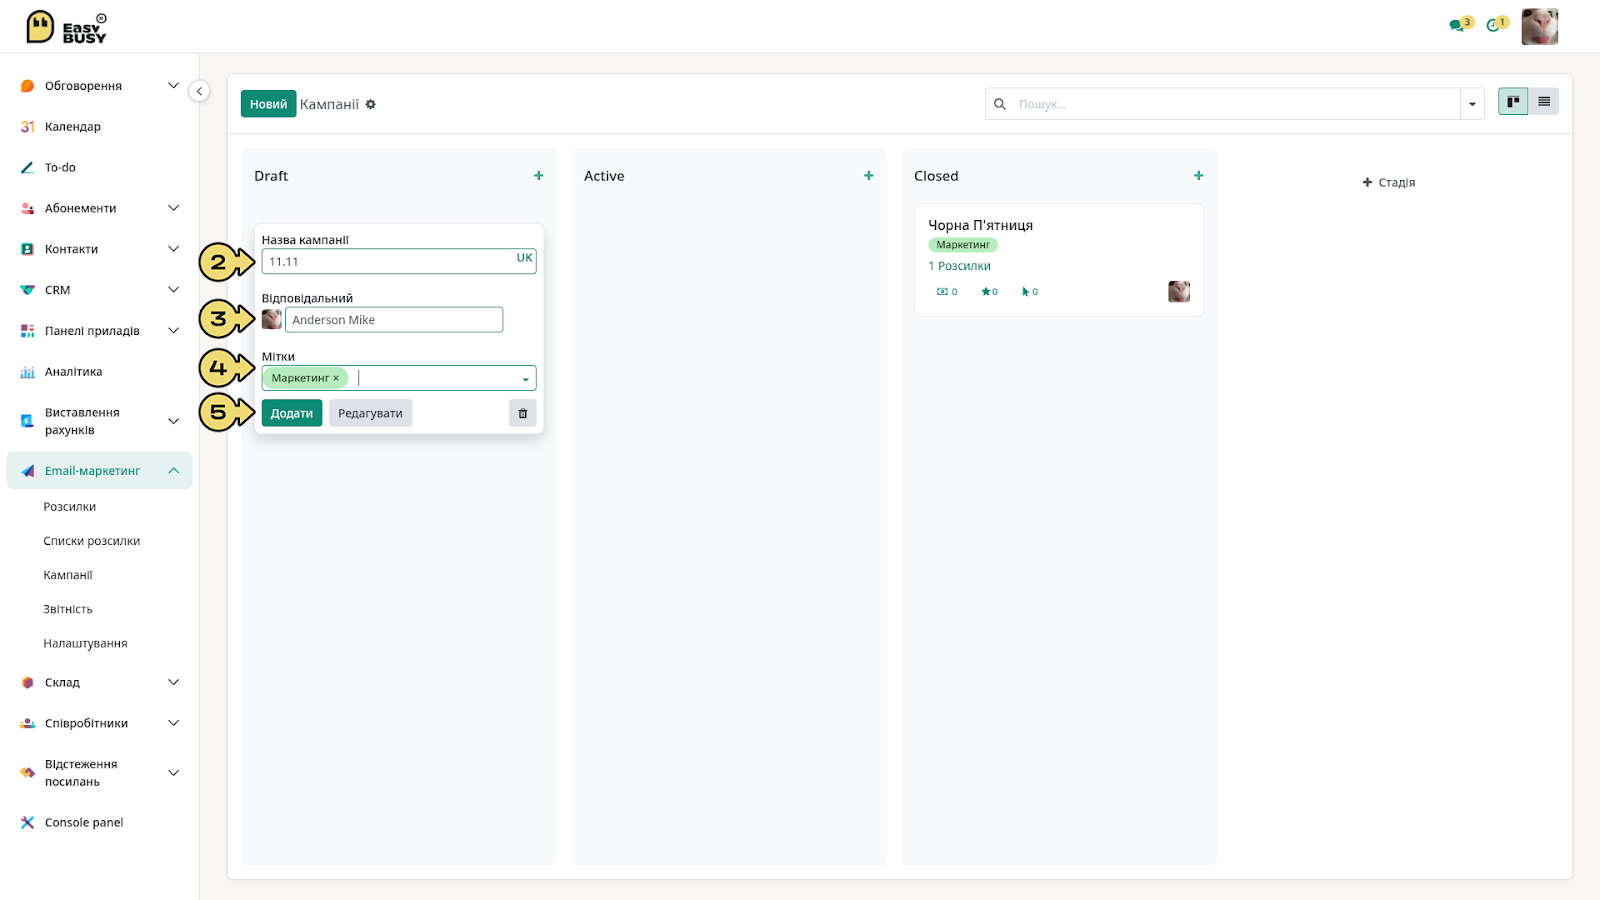Open Аналітика in the sidebar
This screenshot has width=1600, height=900.
tap(73, 372)
